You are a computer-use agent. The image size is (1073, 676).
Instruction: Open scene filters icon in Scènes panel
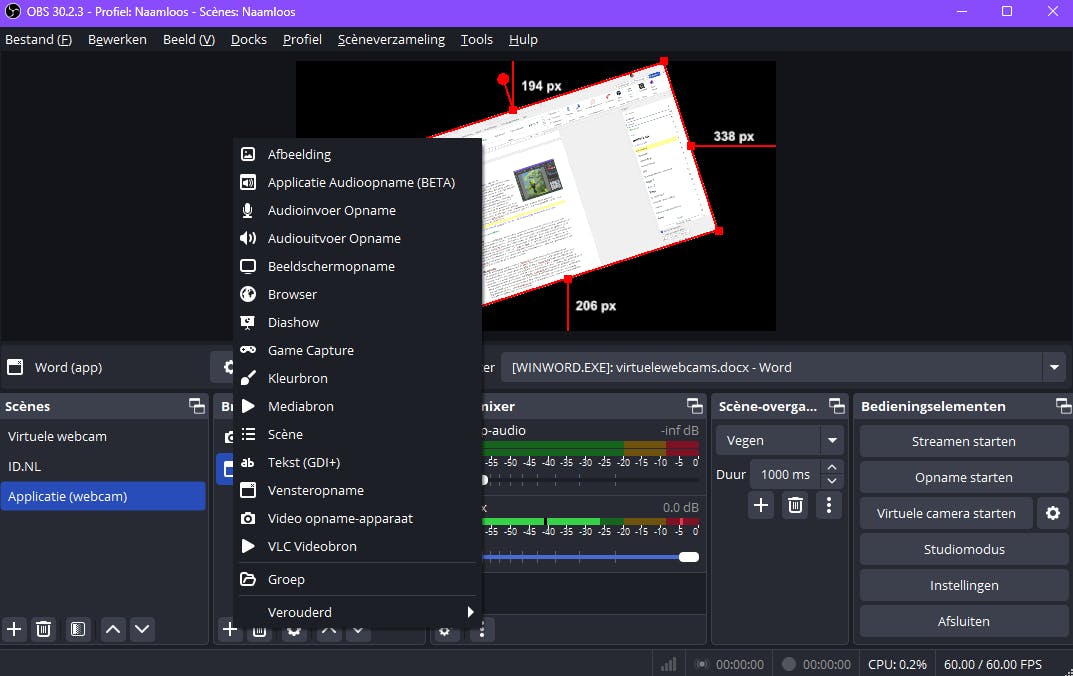point(78,629)
